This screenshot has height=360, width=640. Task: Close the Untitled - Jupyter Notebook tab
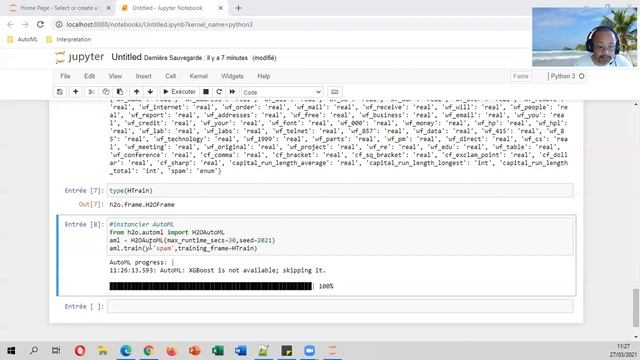pyautogui.click(x=220, y=8)
